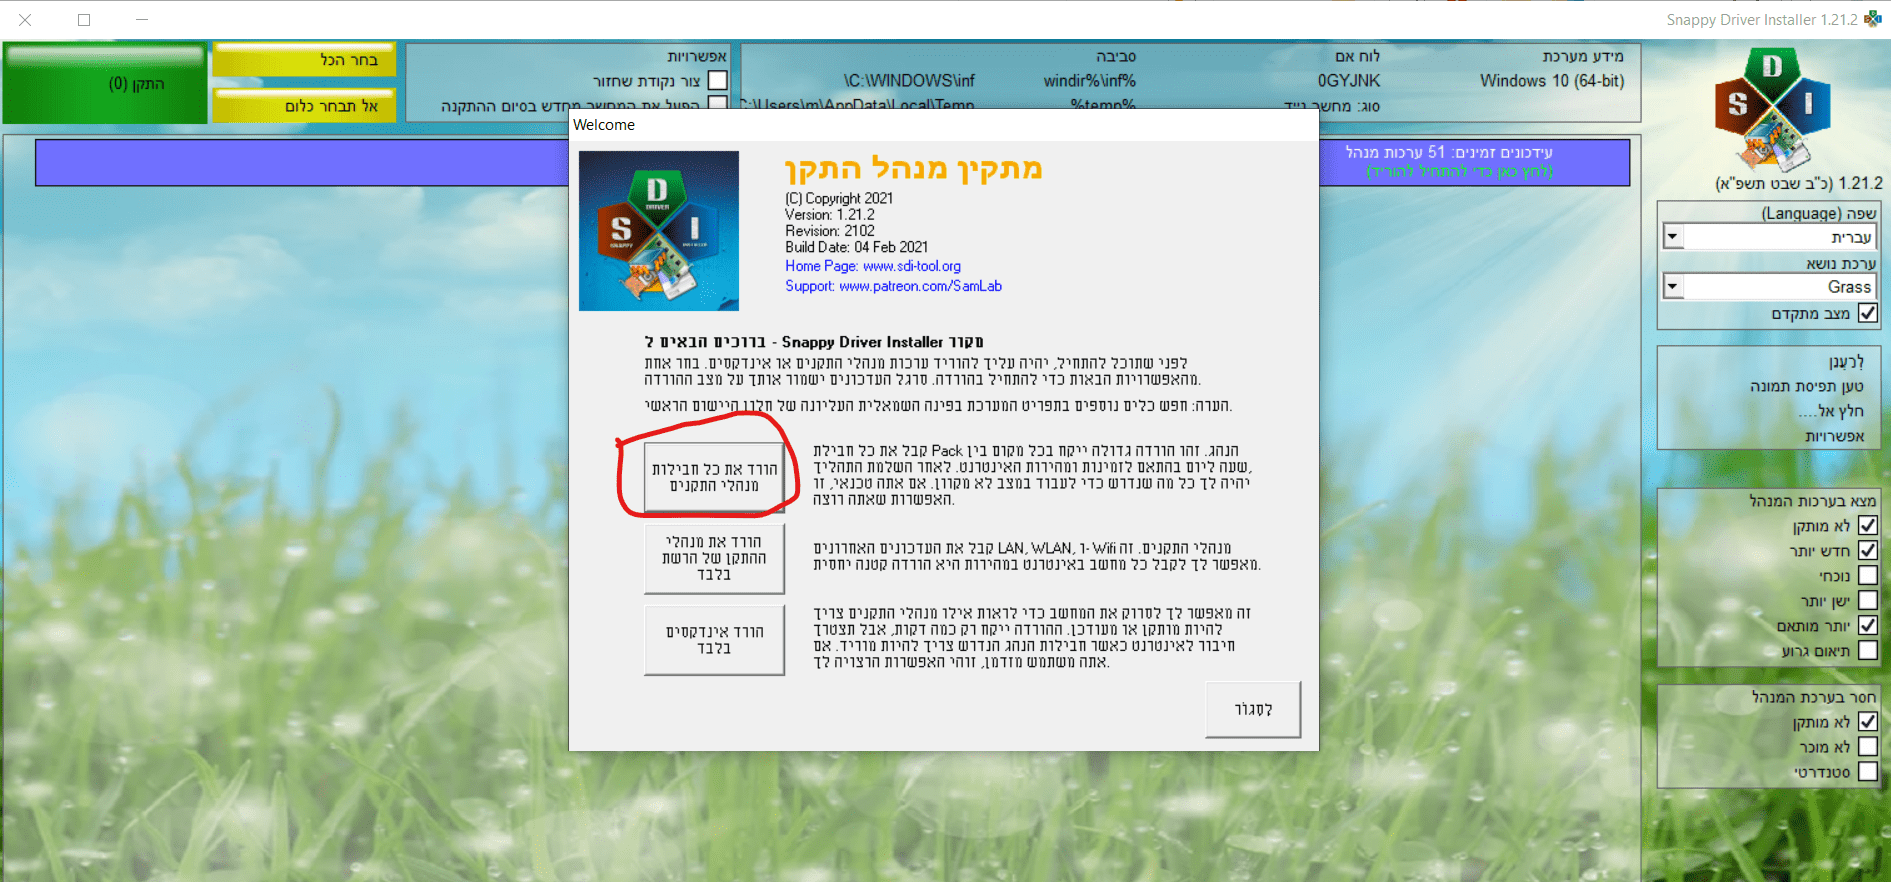Click the blue updates available banner (51 driver packs)

coord(832,162)
